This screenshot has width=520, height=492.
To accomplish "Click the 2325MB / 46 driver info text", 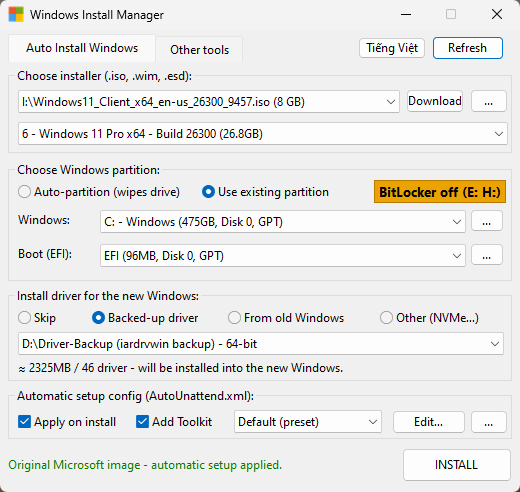I will [180, 368].
